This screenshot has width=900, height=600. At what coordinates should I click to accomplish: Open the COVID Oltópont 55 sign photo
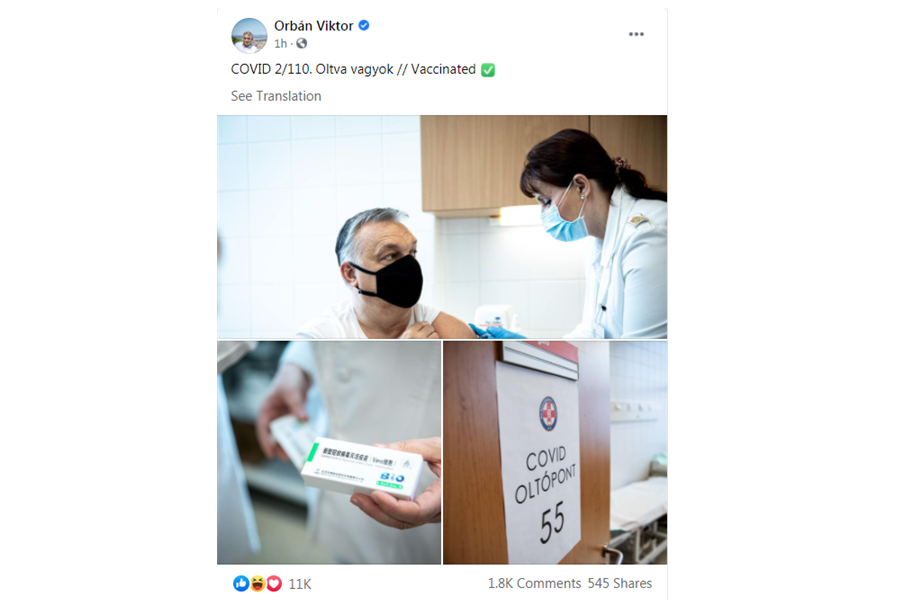tap(555, 452)
